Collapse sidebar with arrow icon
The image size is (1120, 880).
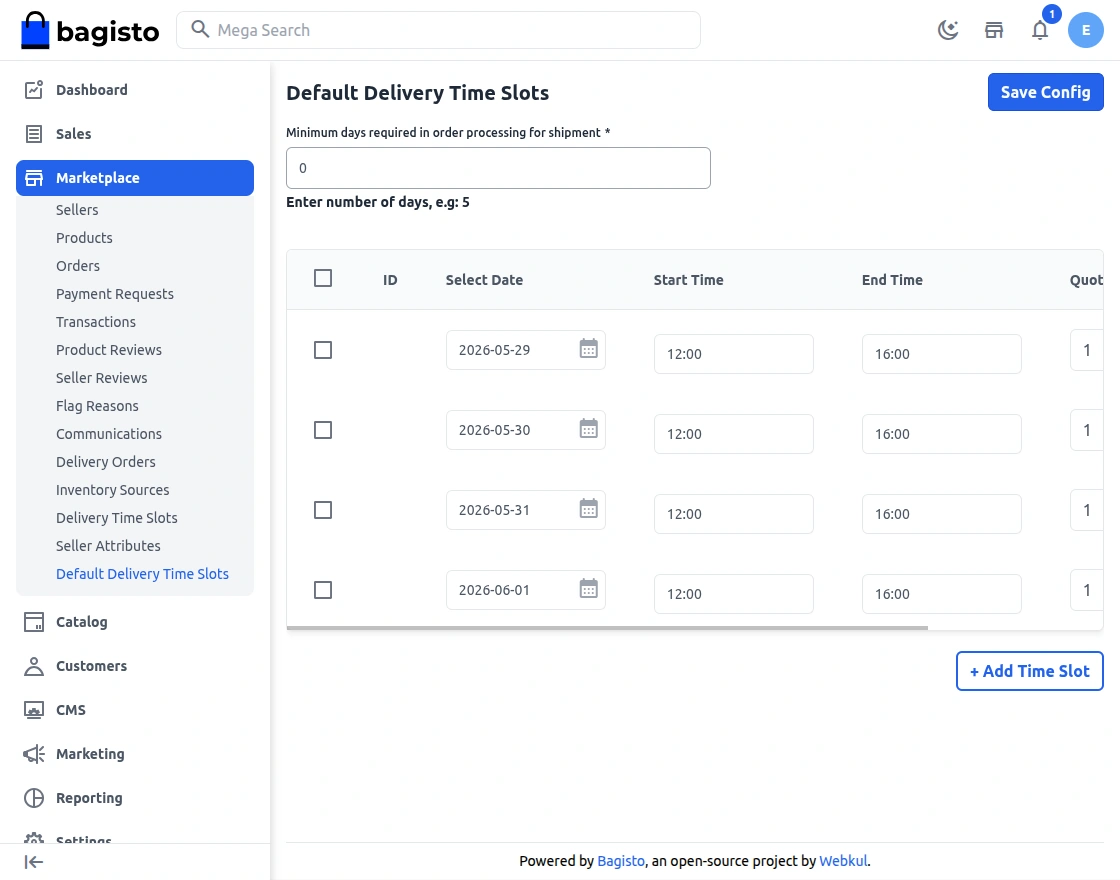(34, 862)
